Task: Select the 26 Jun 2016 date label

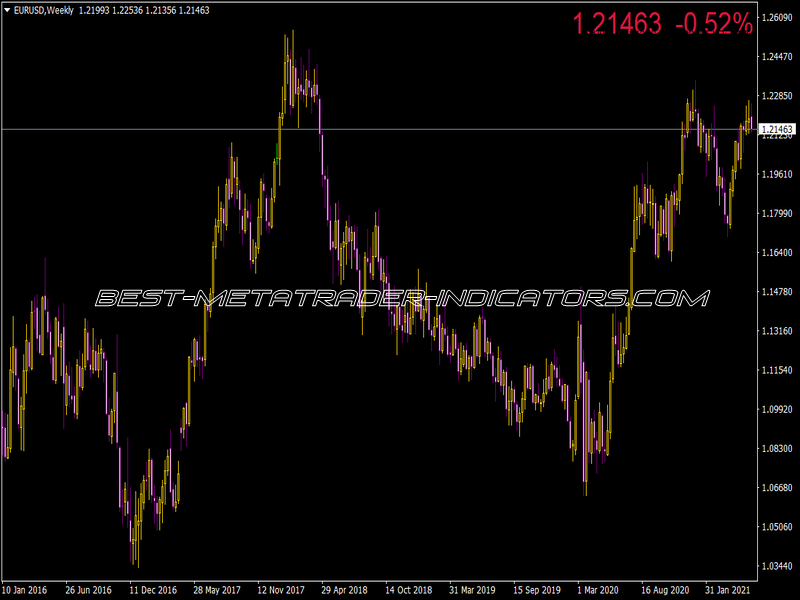Action: point(88,590)
